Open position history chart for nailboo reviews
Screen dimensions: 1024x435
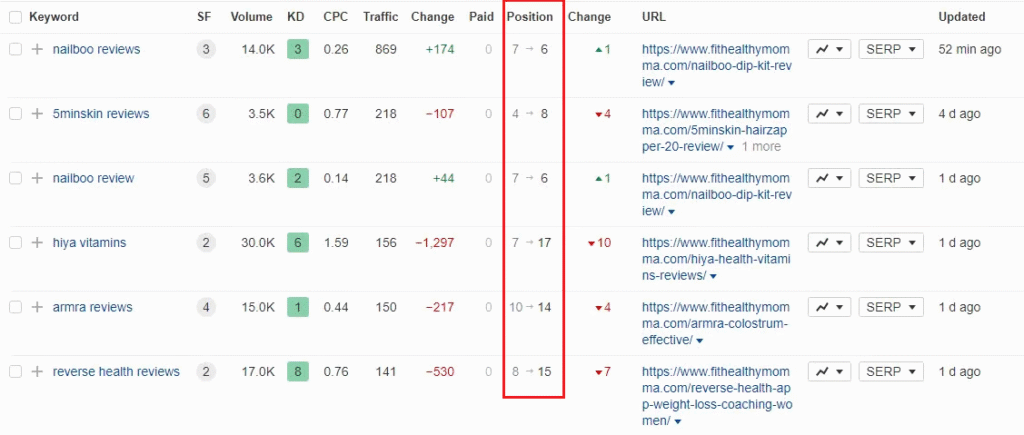(x=828, y=49)
